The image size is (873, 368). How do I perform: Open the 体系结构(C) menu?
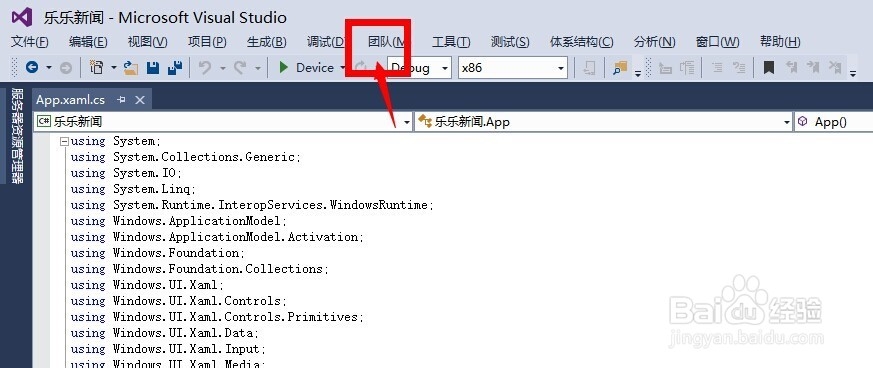coord(582,42)
